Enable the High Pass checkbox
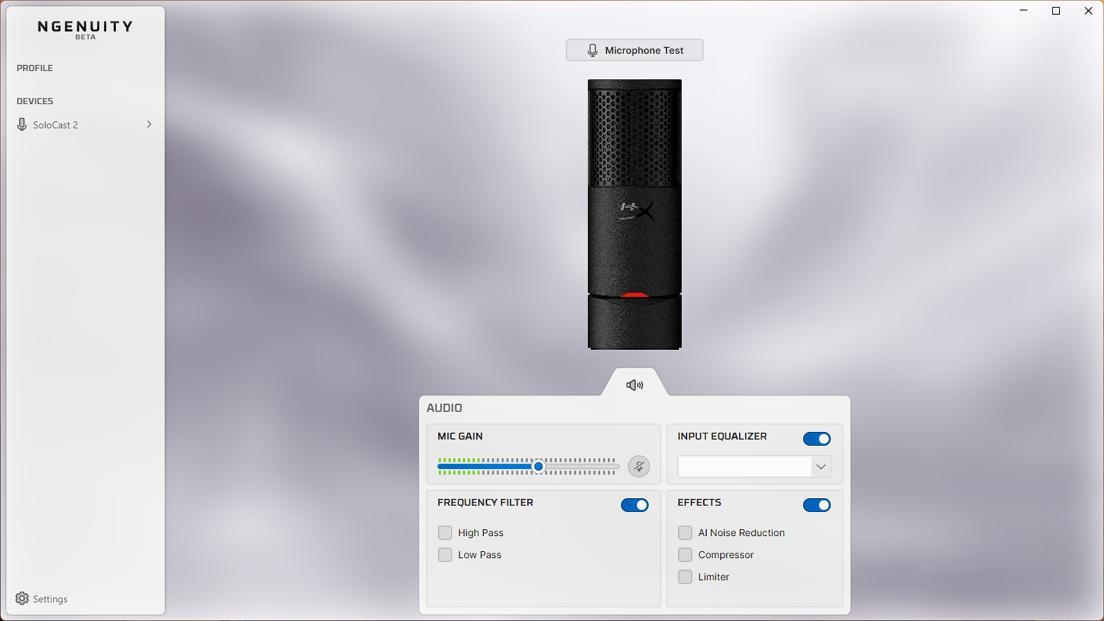This screenshot has width=1104, height=621. (x=445, y=533)
